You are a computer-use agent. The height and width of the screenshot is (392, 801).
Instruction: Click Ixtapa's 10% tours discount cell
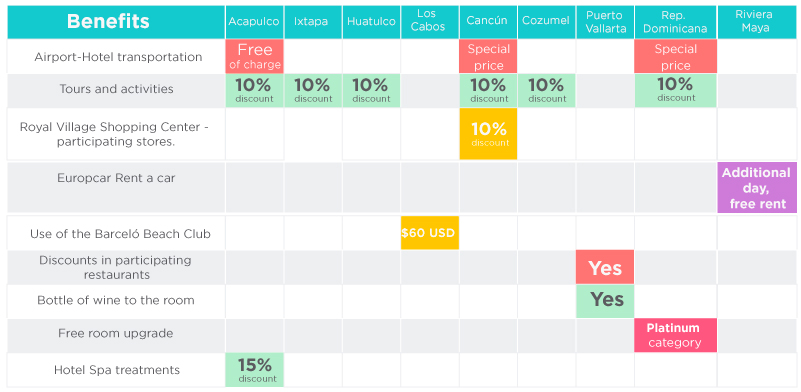[x=313, y=90]
